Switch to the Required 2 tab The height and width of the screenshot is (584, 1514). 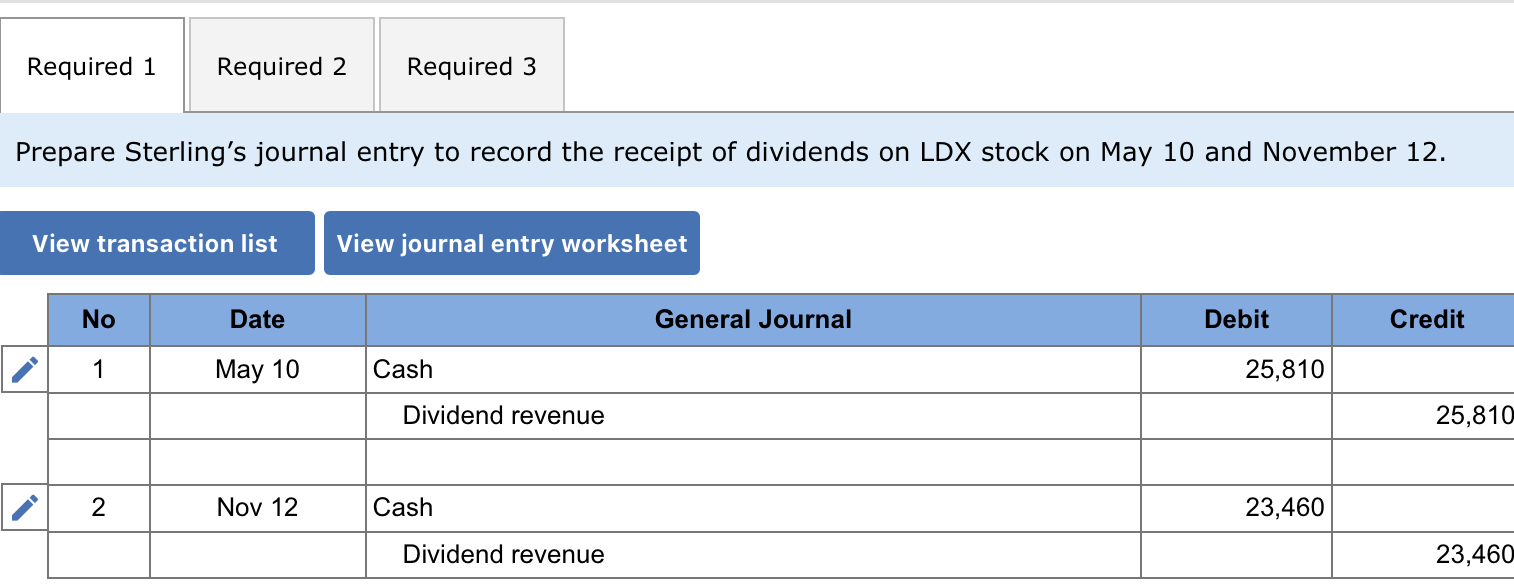coord(281,65)
